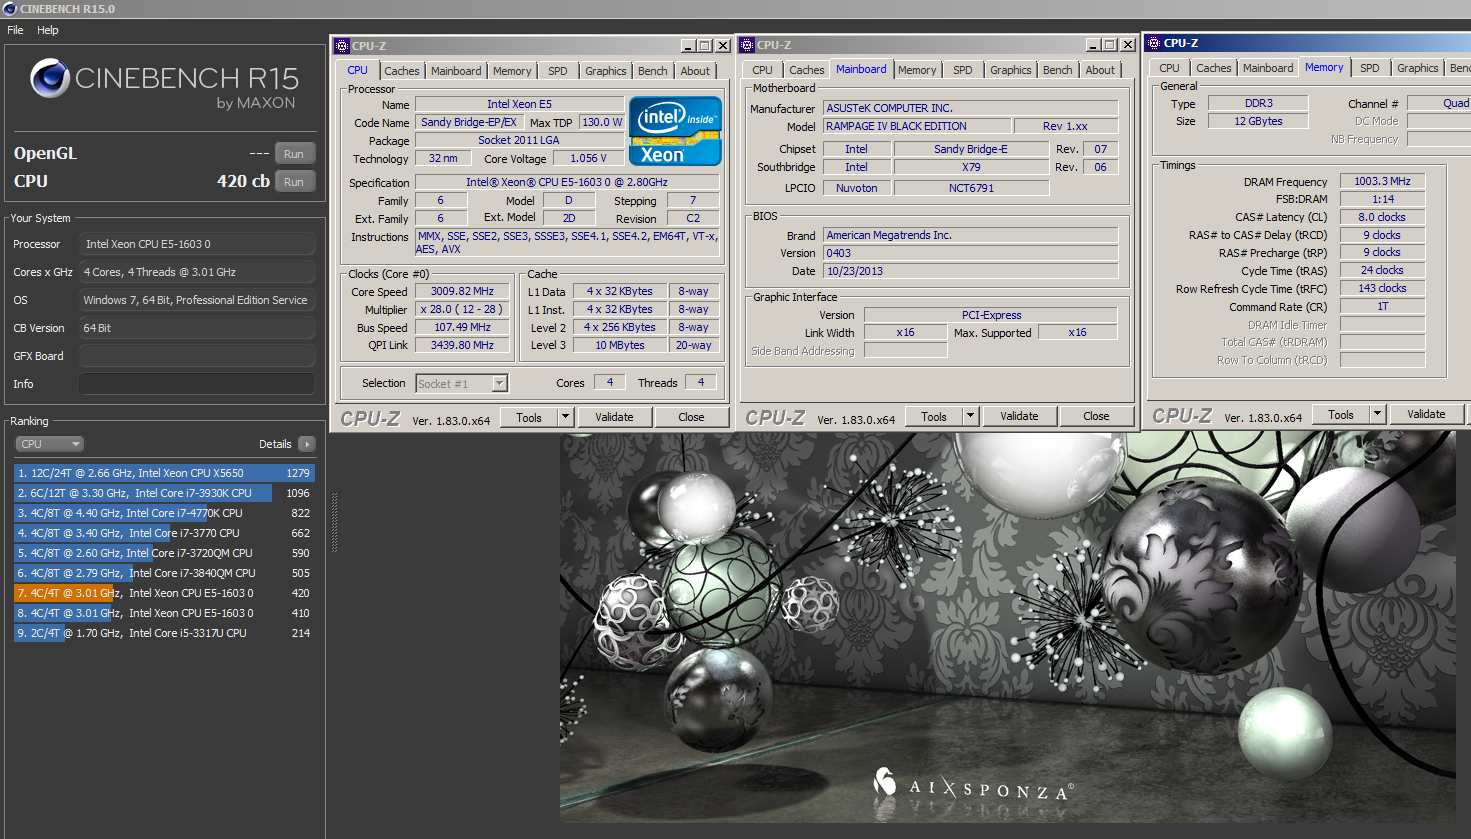Switch to Memory tab in Mainboard CPU-Z window

[917, 70]
